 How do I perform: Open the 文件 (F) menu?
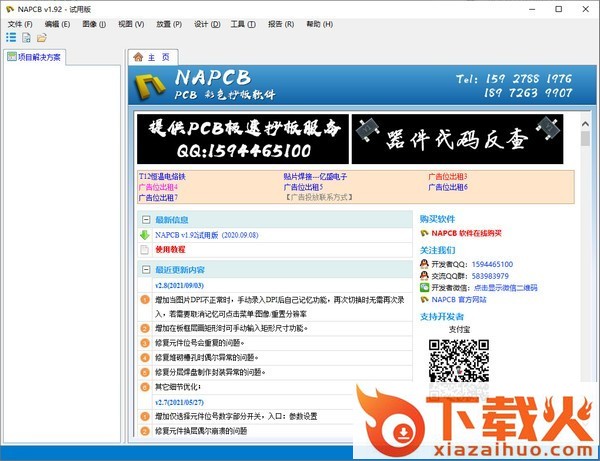coord(20,24)
